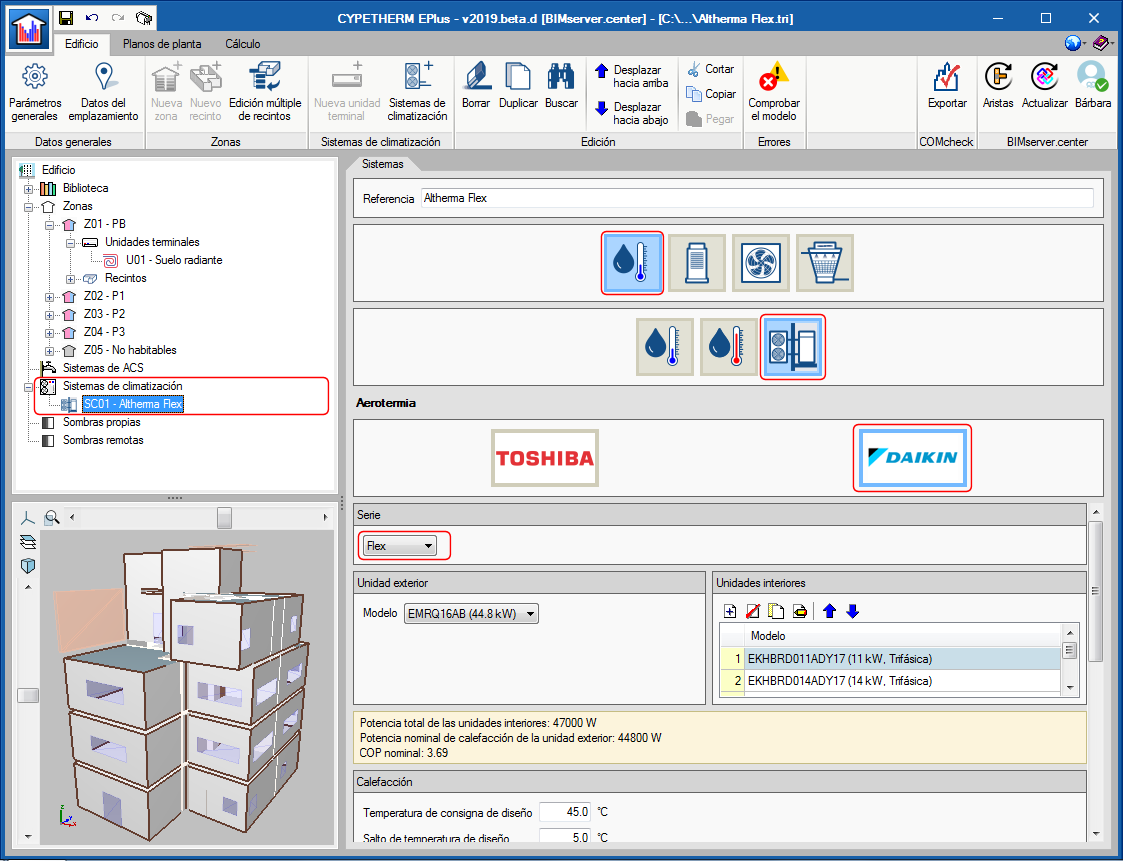Screen dimensions: 1123x861
Task: Move the indoor unit down with blue arrow
Action: (852, 611)
